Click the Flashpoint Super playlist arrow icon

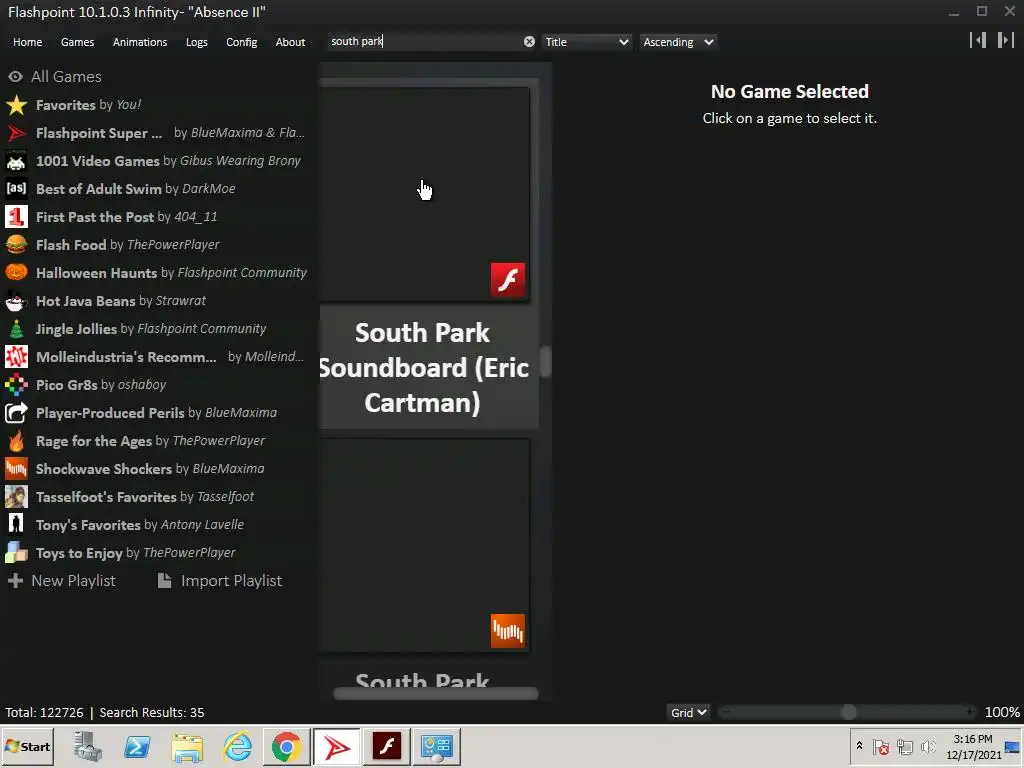[x=16, y=133]
